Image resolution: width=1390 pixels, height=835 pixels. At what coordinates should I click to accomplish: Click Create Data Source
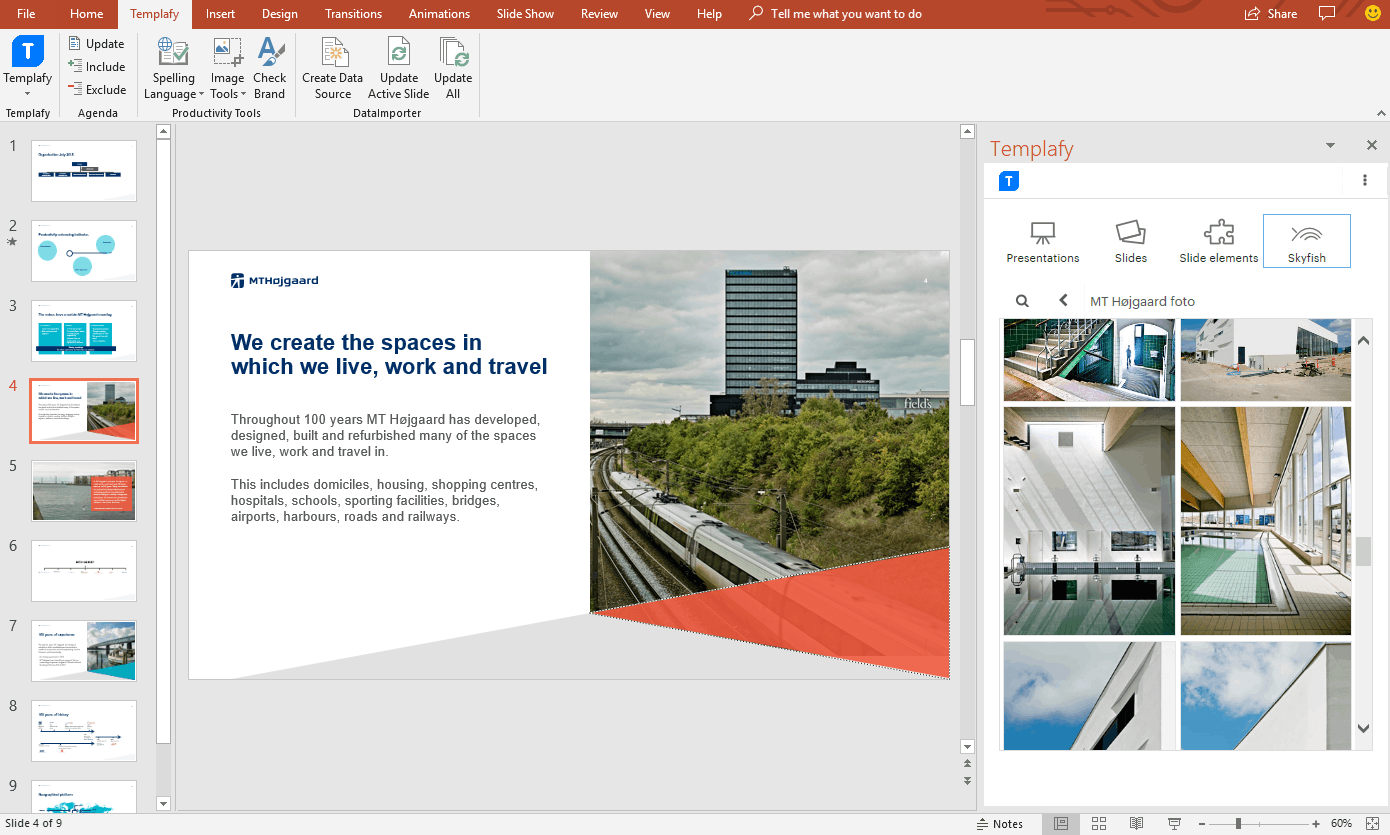[333, 68]
